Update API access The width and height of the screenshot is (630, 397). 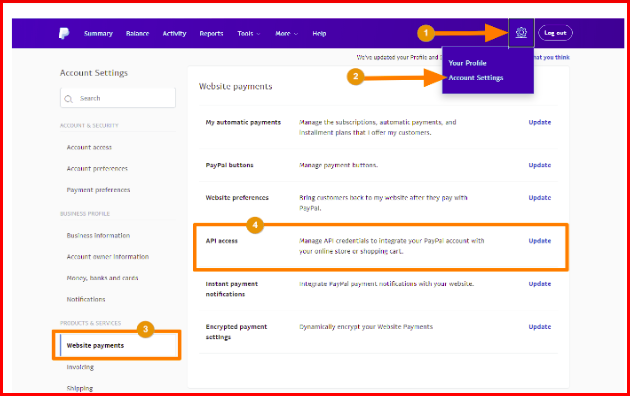(x=540, y=241)
